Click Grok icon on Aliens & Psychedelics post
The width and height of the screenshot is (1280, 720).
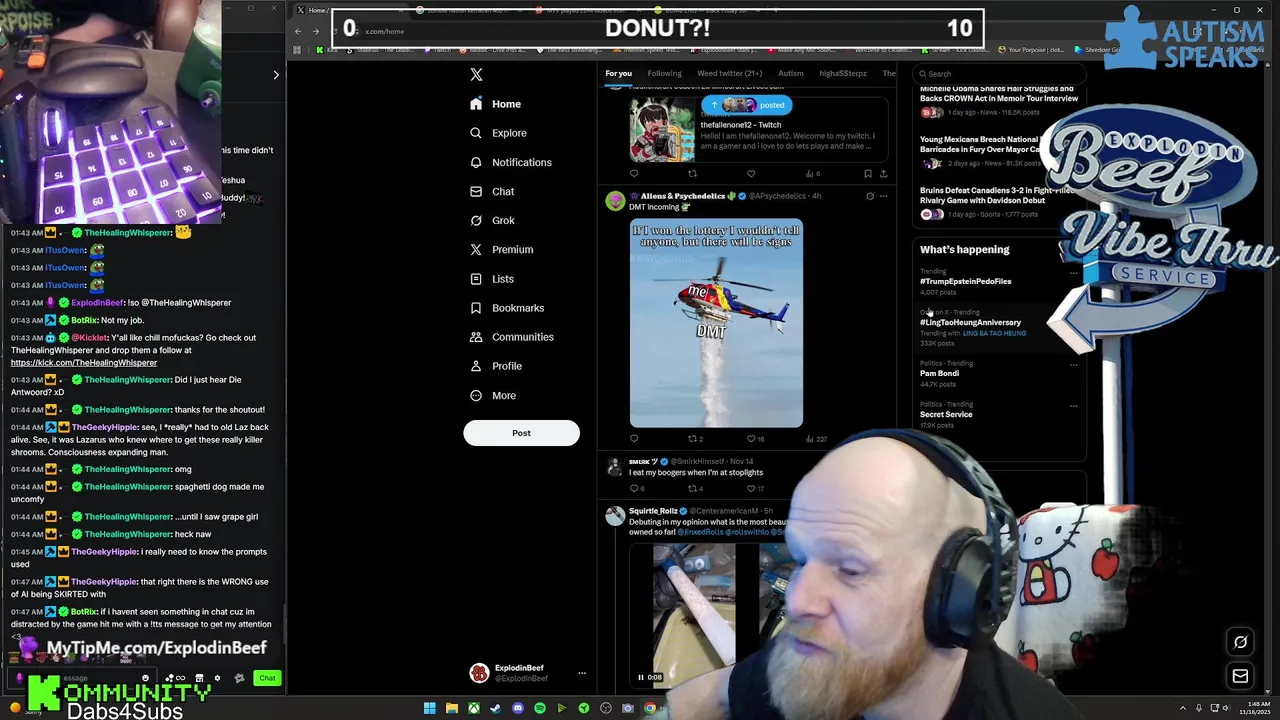[x=869, y=196]
